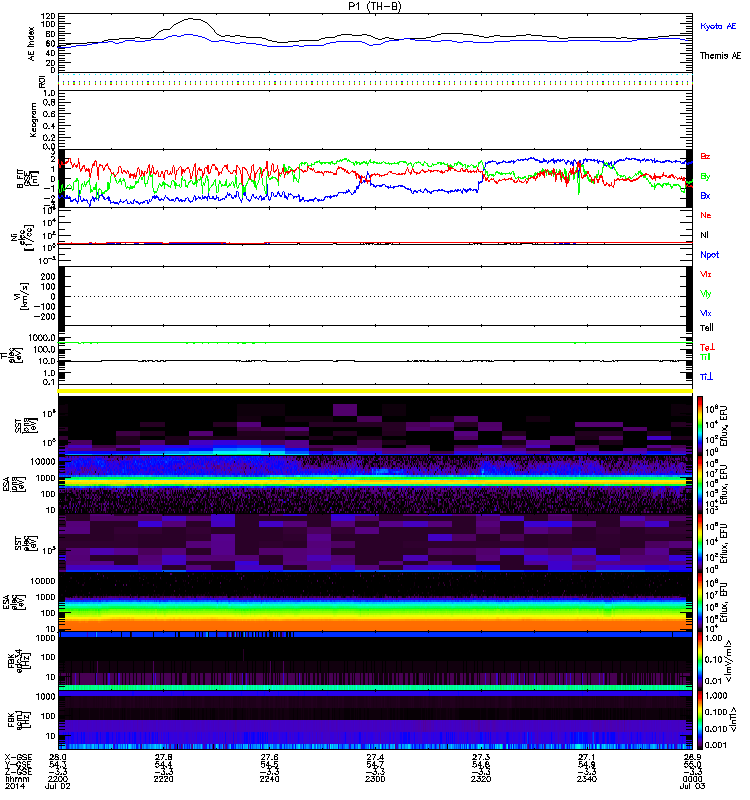Click the black AE curve peak

(x=190, y=20)
